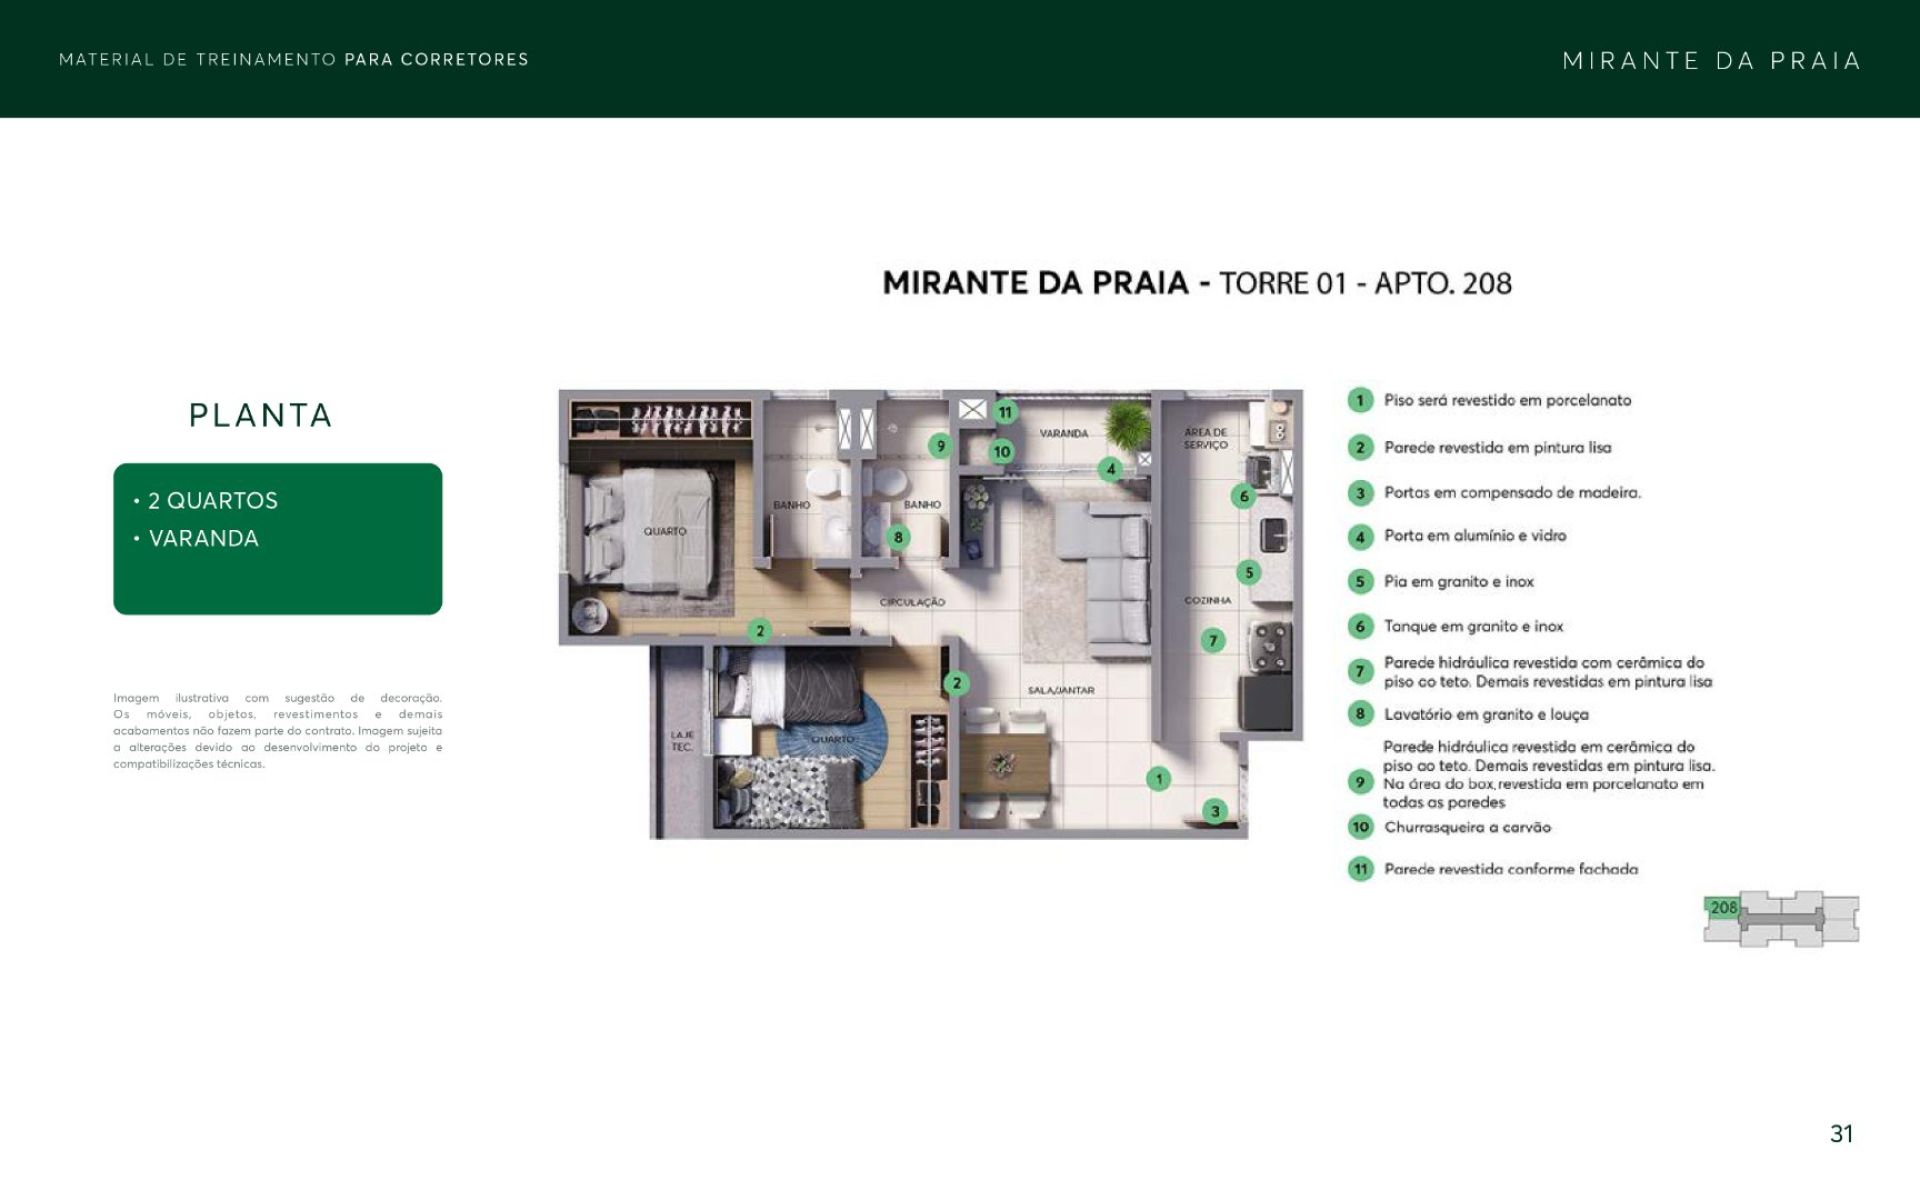This screenshot has height=1200, width=1920.
Task: Click marker 8 at the bathroom sink on plan
Action: [x=898, y=538]
